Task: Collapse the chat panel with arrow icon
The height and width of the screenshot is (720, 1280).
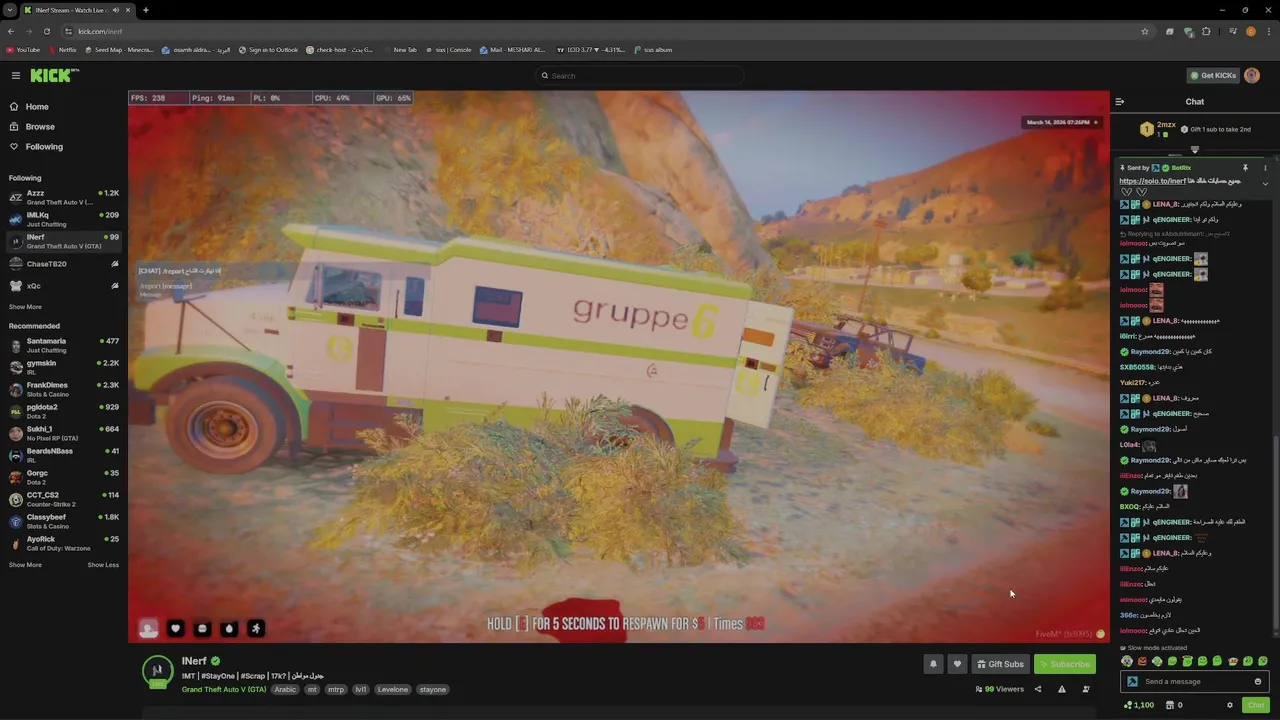Action: [1120, 101]
